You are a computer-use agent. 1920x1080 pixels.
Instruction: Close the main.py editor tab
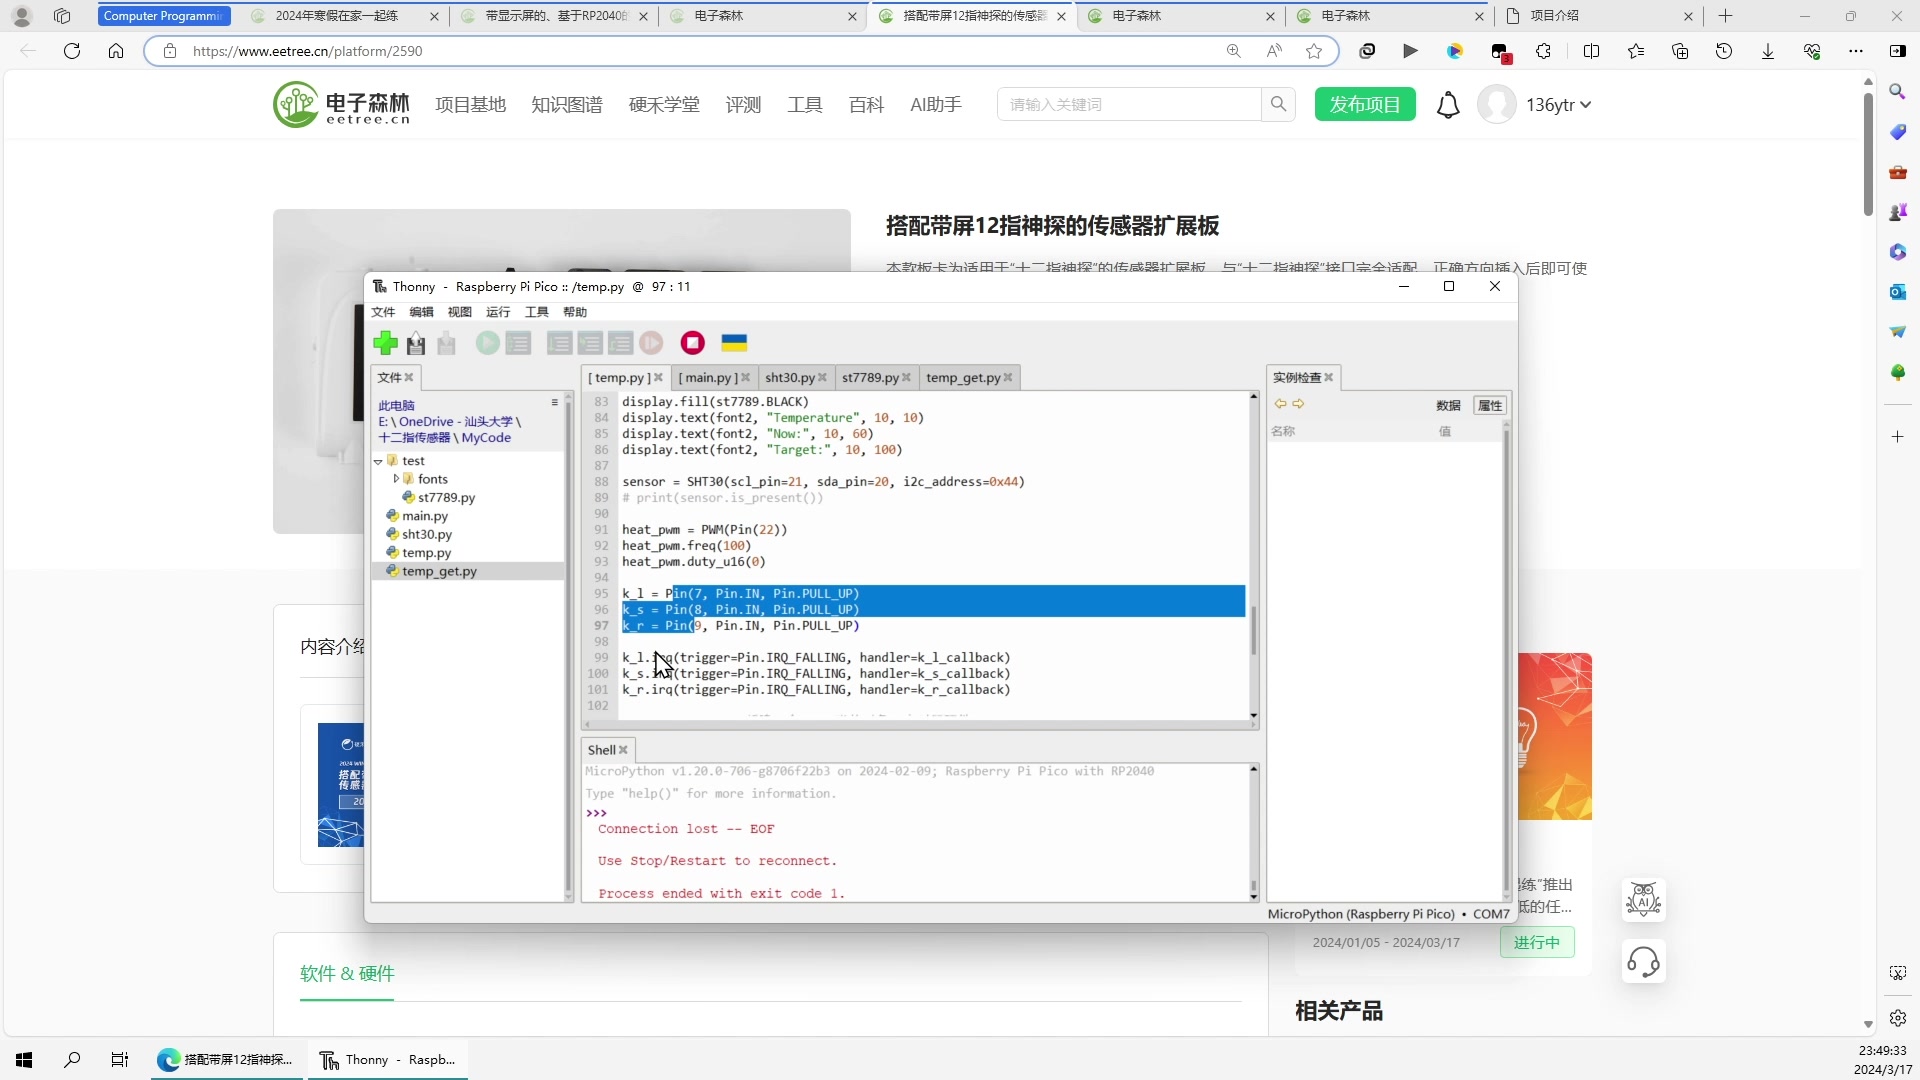click(746, 377)
